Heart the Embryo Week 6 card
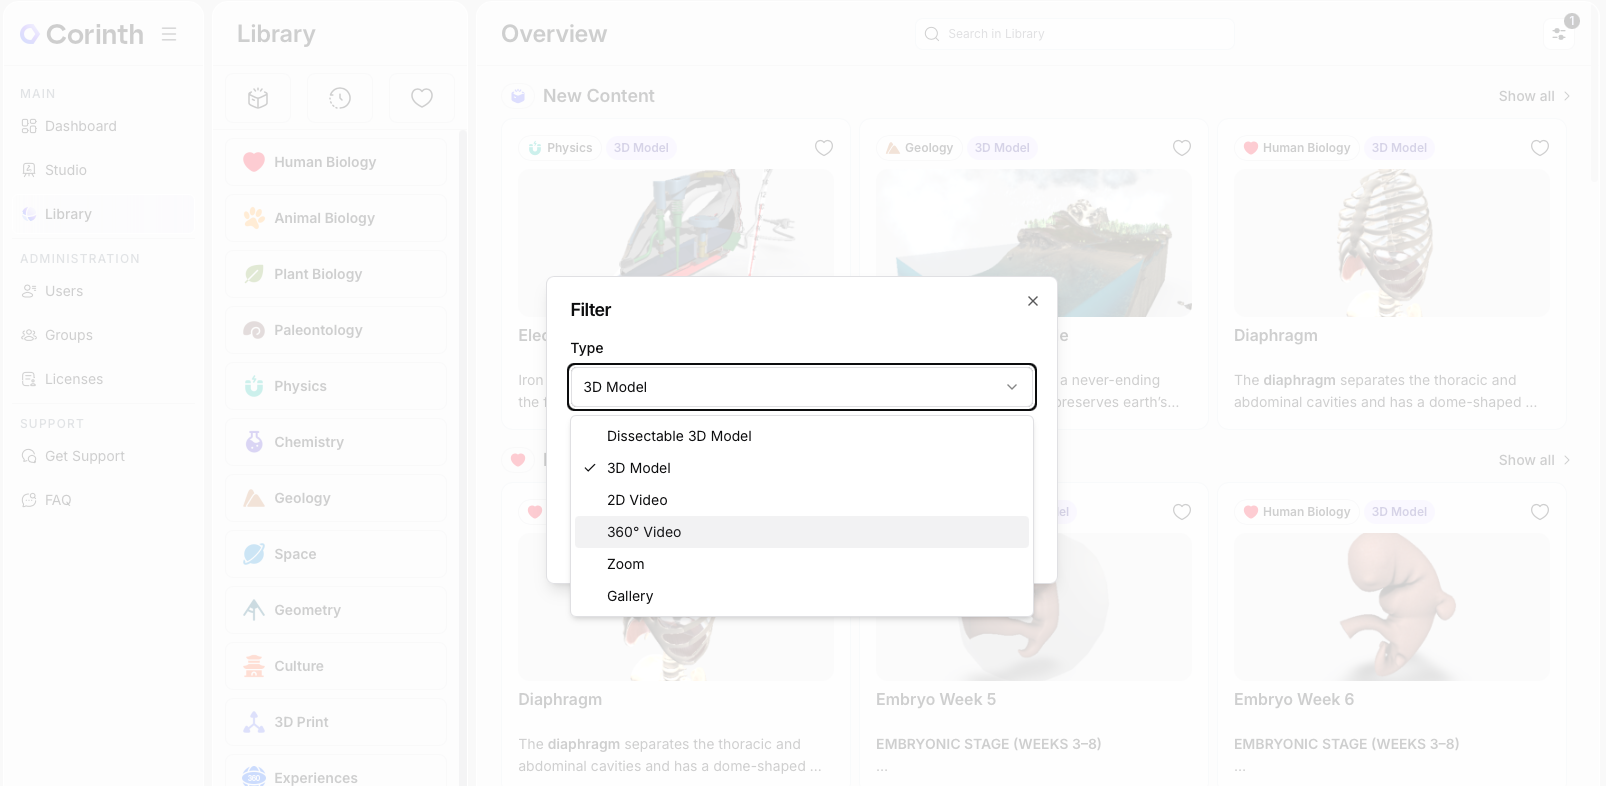This screenshot has height=786, width=1606. 1539,512
